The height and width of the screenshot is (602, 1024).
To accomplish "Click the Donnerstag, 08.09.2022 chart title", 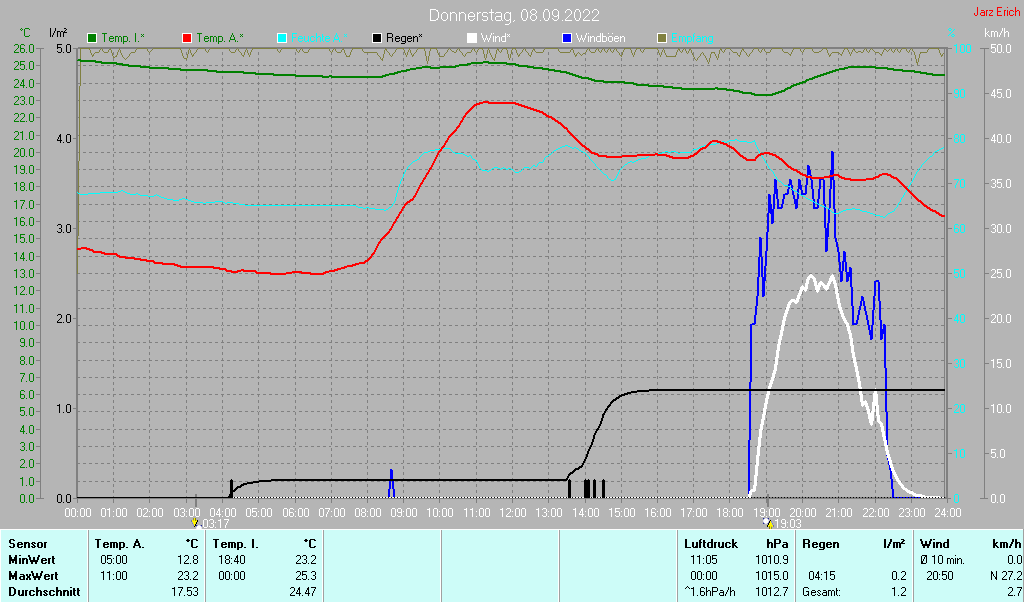I will (514, 15).
